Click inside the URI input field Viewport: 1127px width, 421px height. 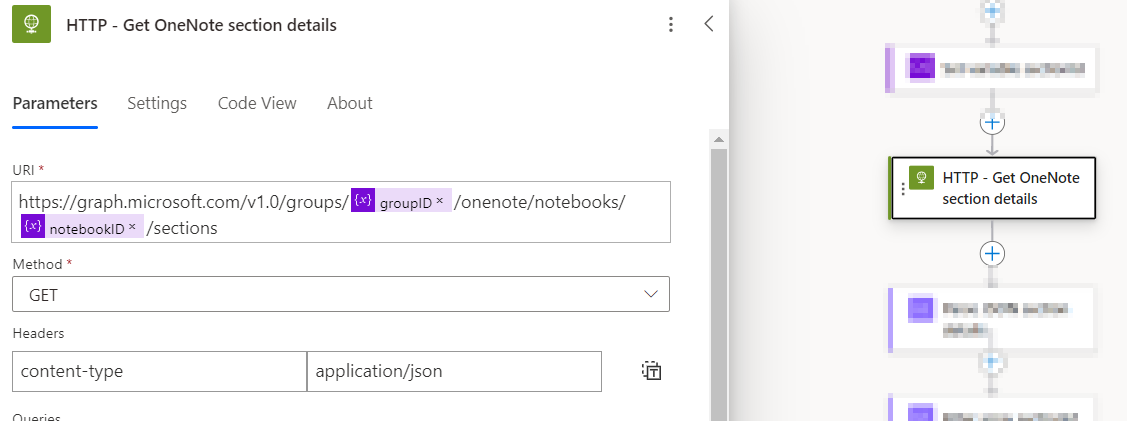[x=341, y=212]
